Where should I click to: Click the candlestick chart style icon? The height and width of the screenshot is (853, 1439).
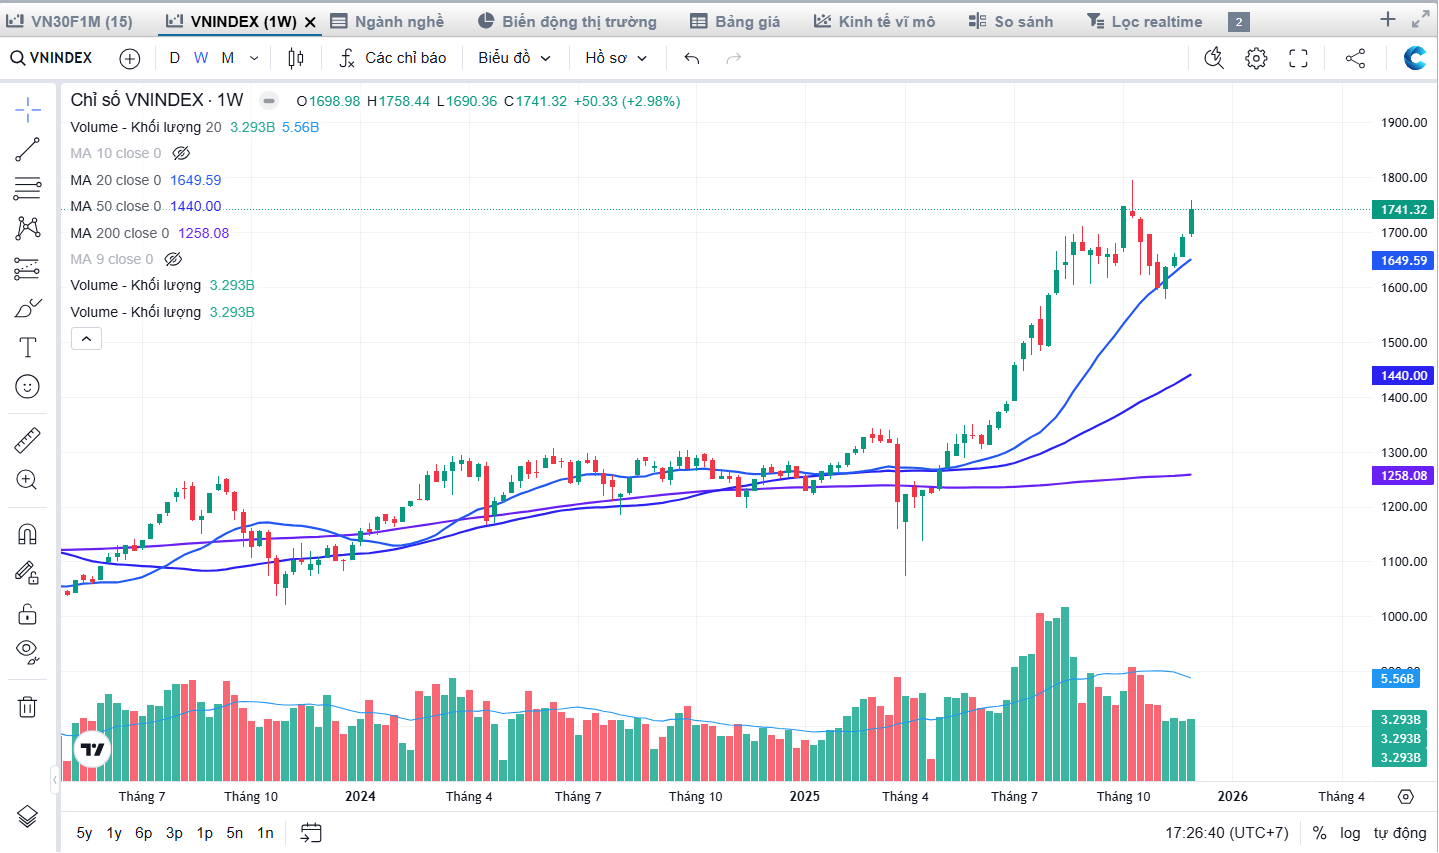point(295,58)
